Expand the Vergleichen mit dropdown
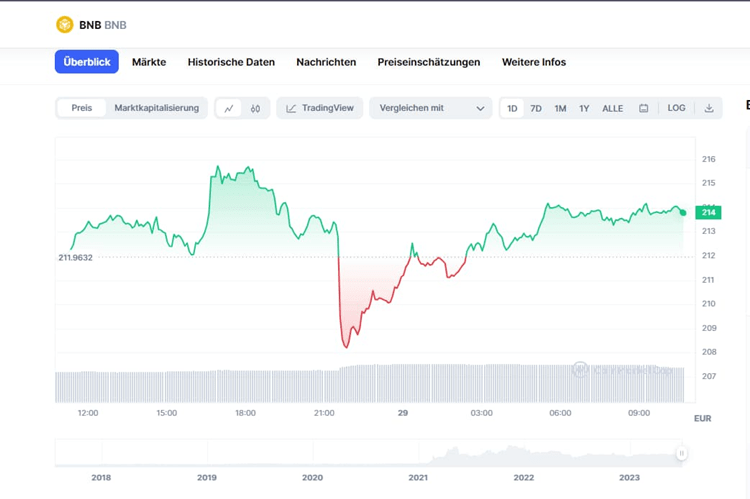The image size is (750, 499). pyautogui.click(x=430, y=108)
